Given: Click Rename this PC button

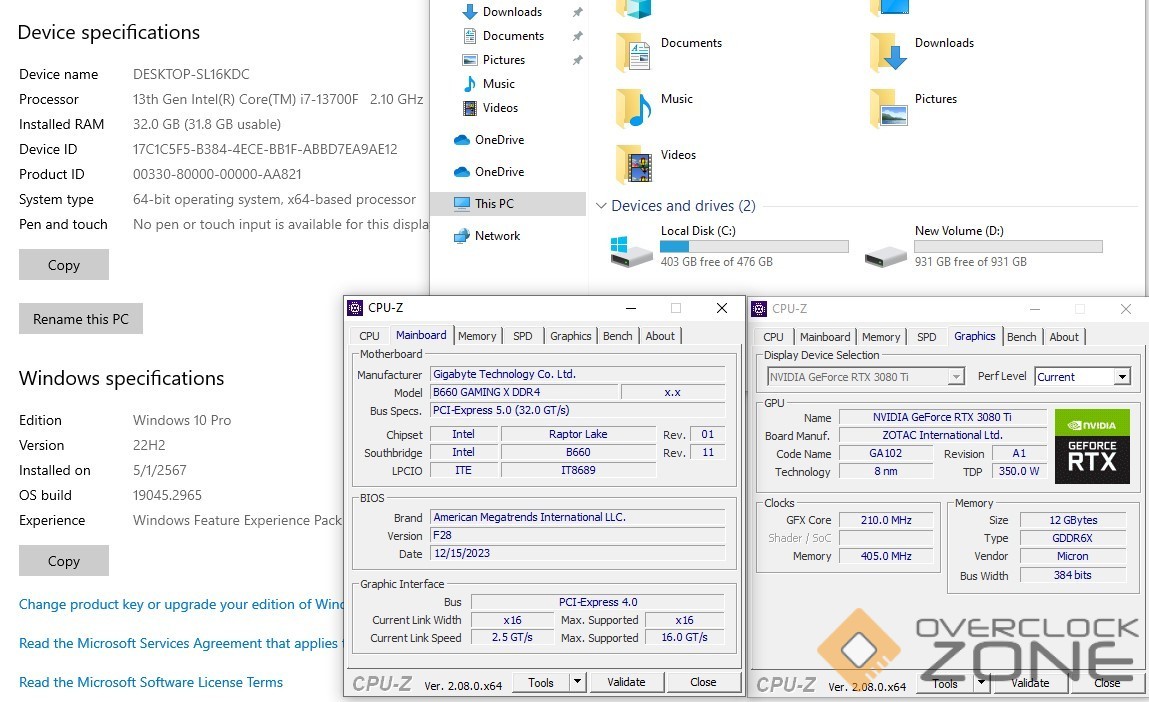Looking at the screenshot, I should (x=81, y=319).
